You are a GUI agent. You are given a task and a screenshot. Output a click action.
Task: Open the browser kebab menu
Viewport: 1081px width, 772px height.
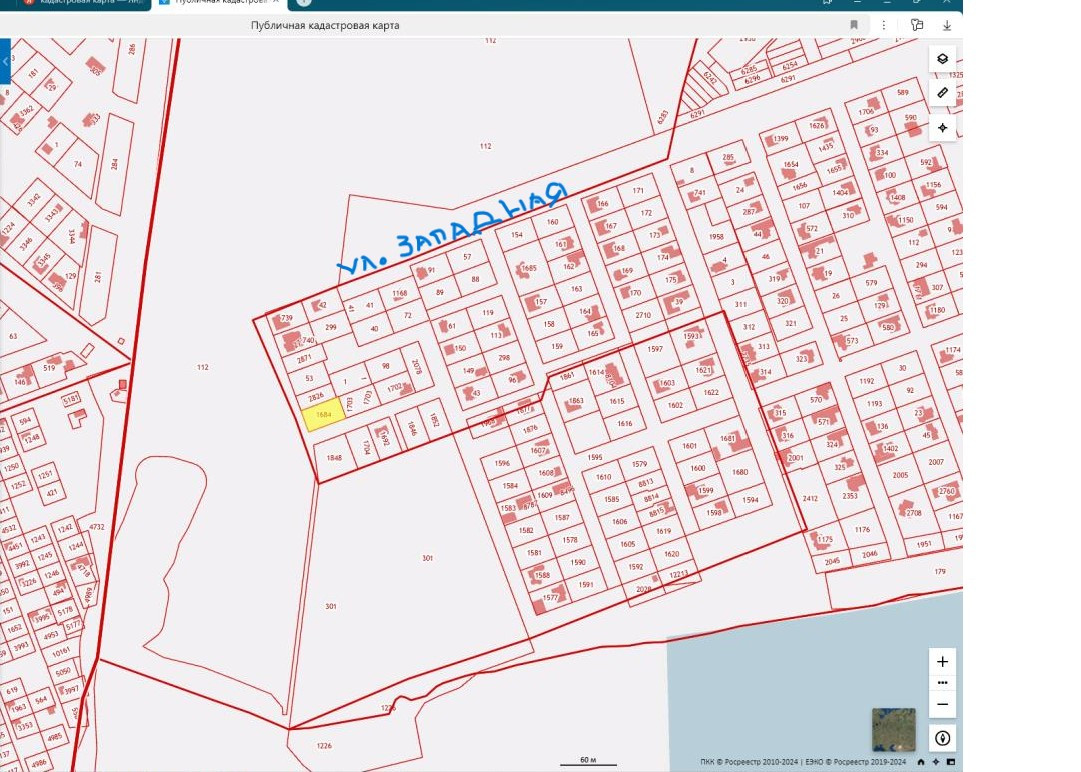point(884,25)
